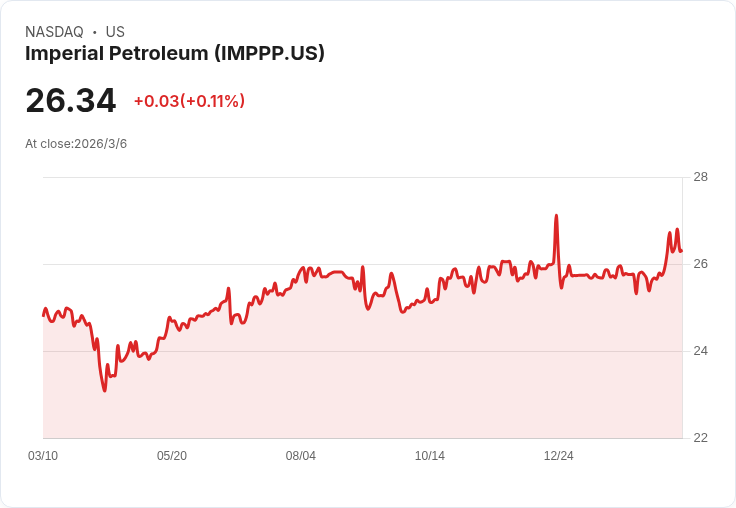Click the leftmost start of the price line
The image size is (736, 508).
click(43, 315)
